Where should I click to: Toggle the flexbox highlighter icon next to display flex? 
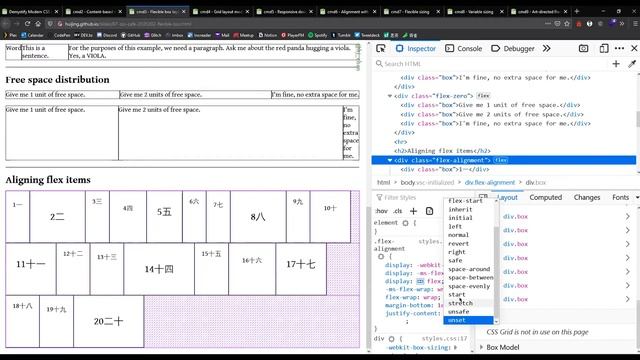coord(420,282)
